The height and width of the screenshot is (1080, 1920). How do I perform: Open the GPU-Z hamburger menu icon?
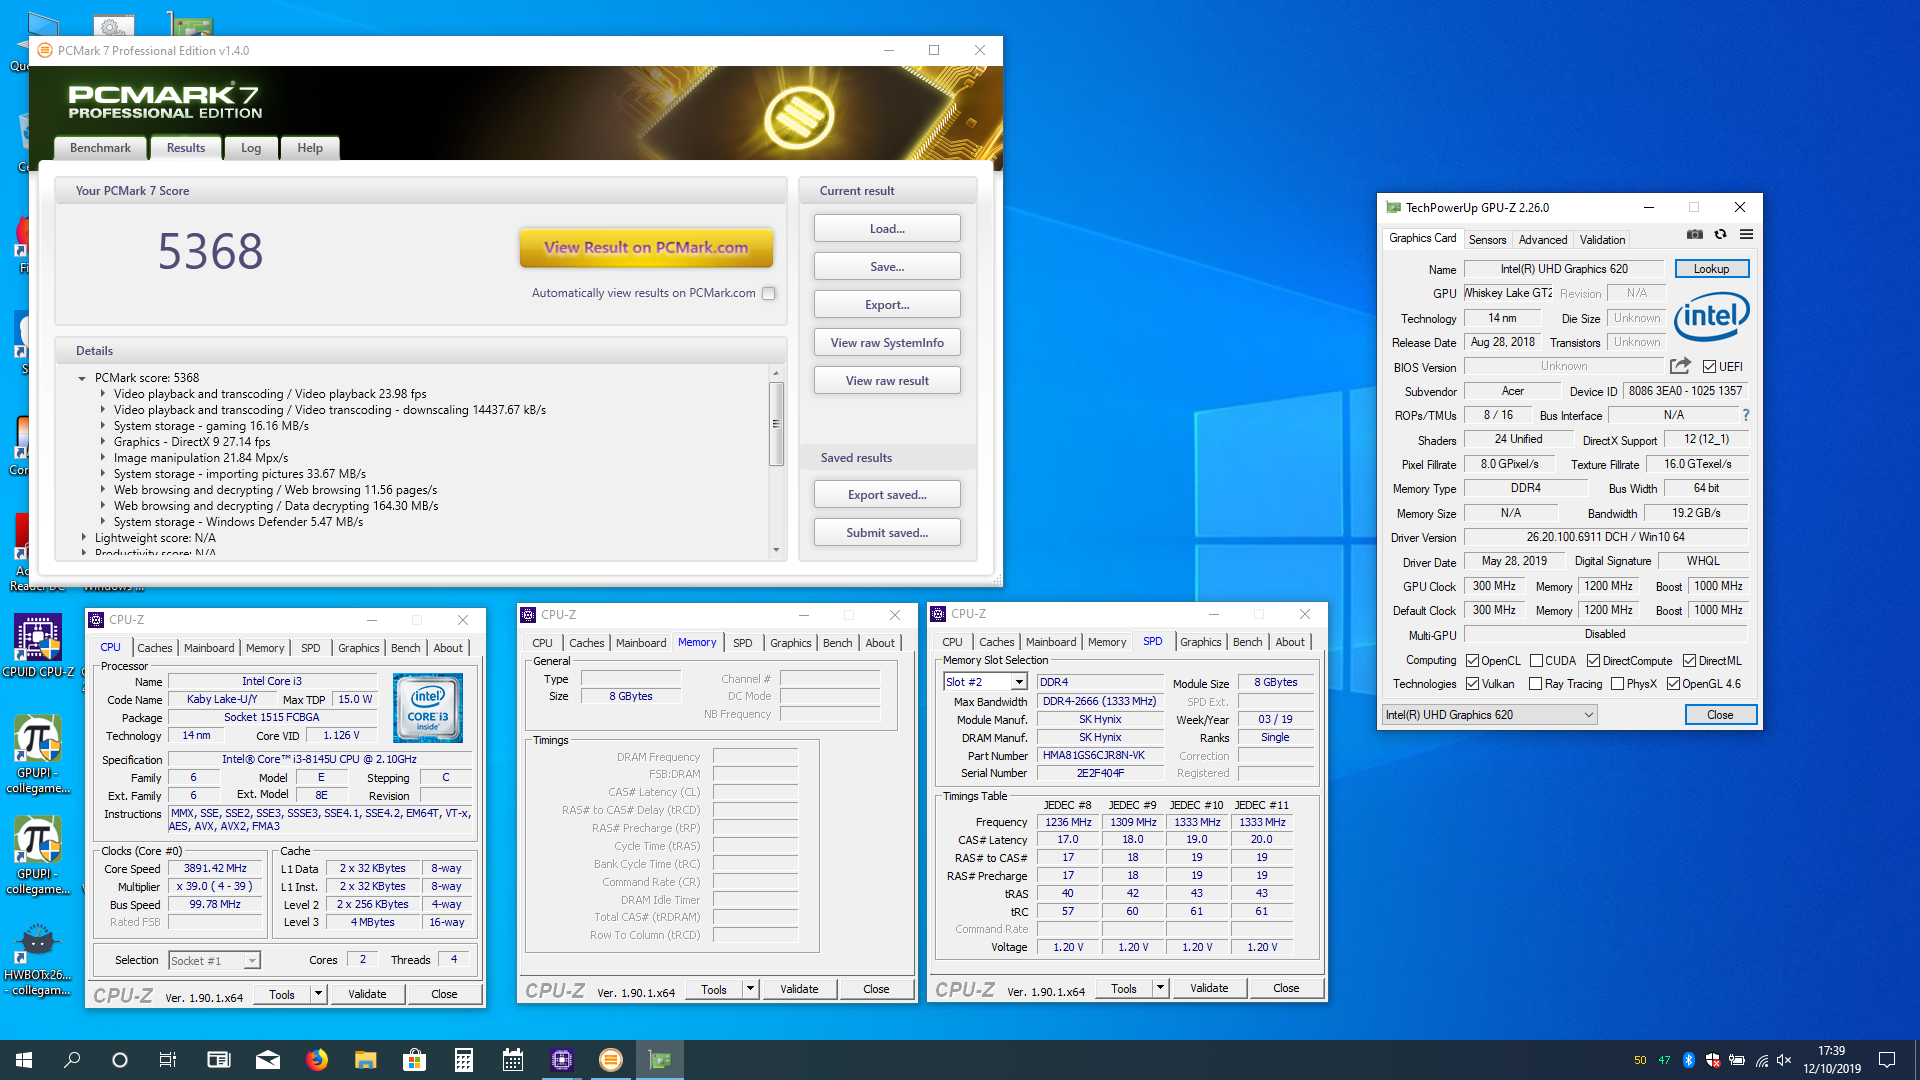click(x=1746, y=234)
